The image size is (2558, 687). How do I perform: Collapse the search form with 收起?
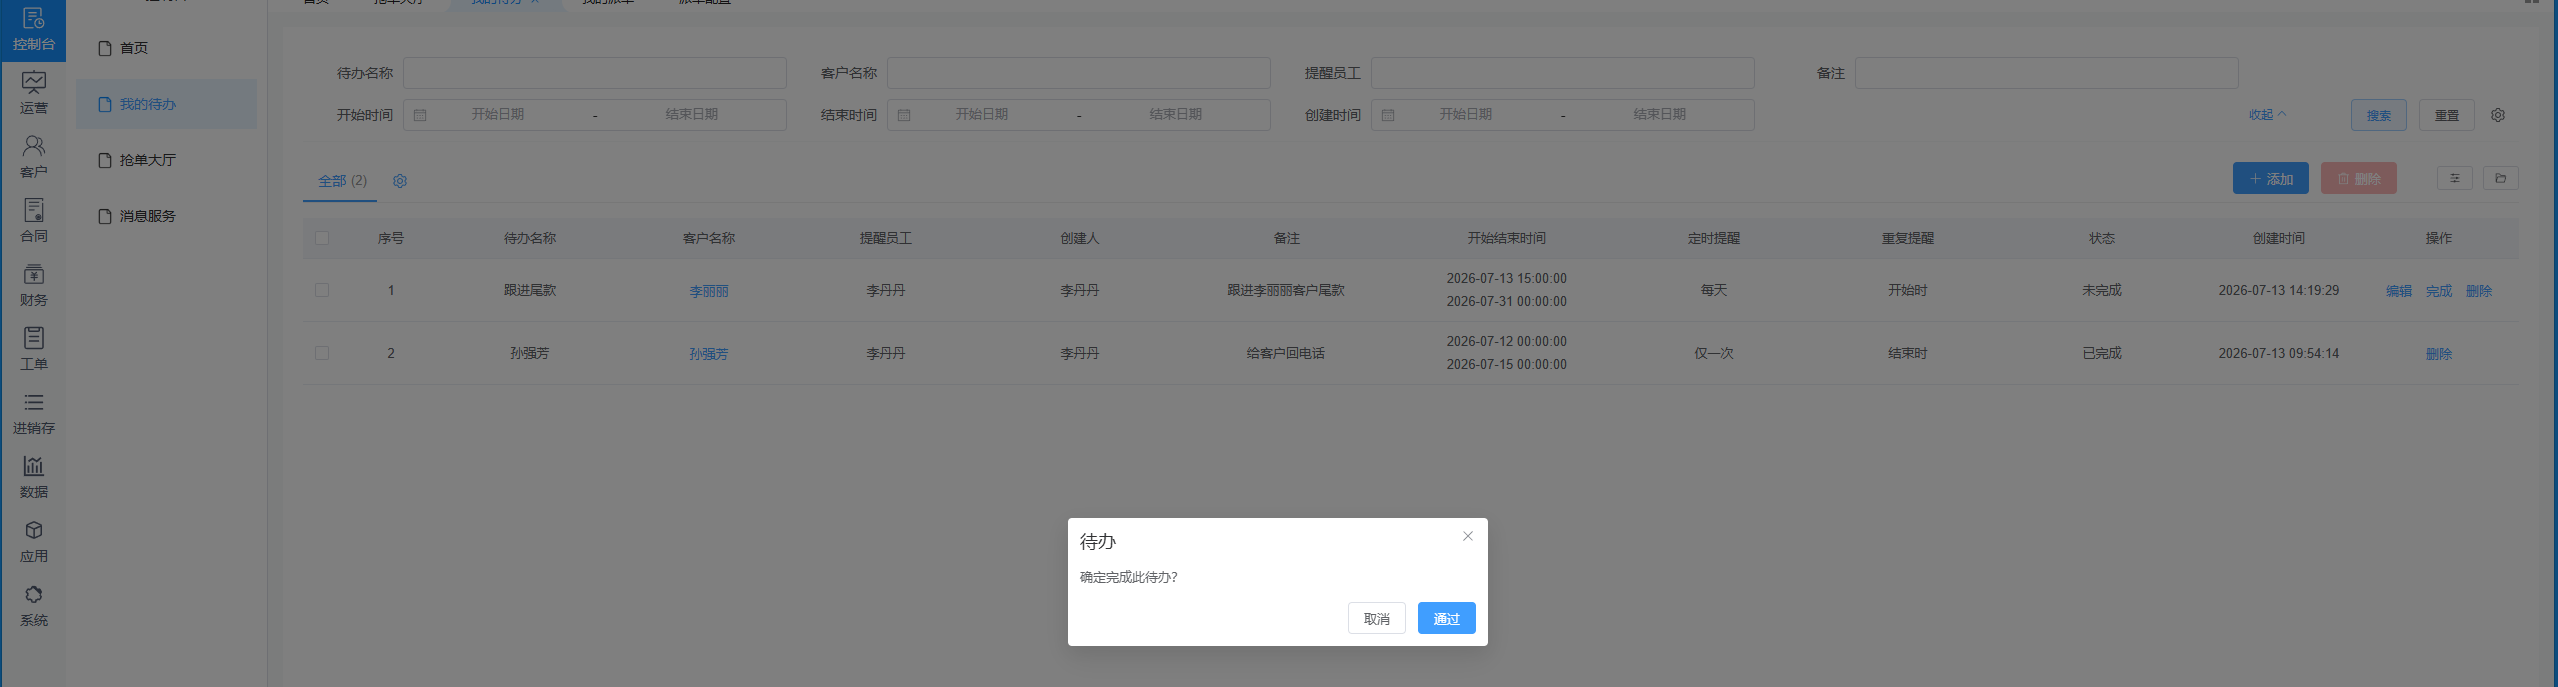click(2267, 115)
